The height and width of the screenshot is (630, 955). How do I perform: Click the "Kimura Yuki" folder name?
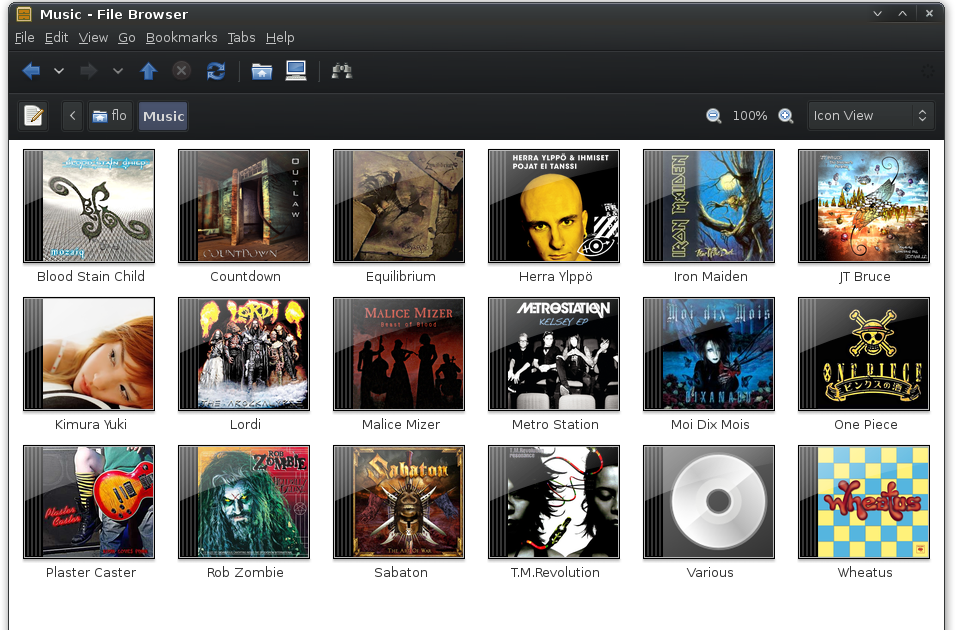pos(91,425)
